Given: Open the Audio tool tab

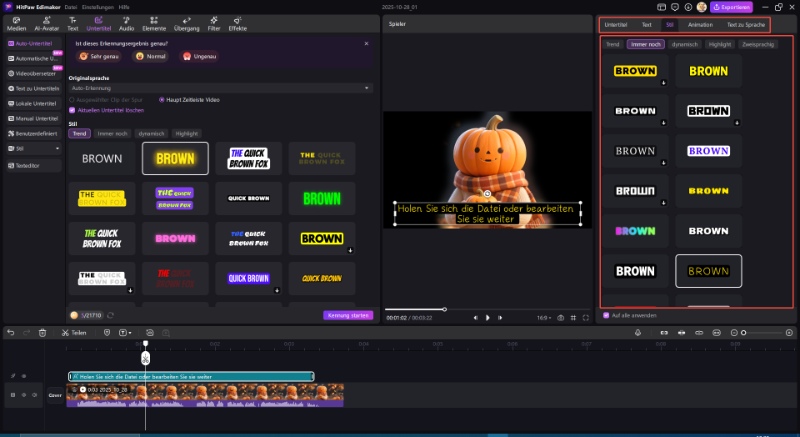Looking at the screenshot, I should pyautogui.click(x=126, y=22).
